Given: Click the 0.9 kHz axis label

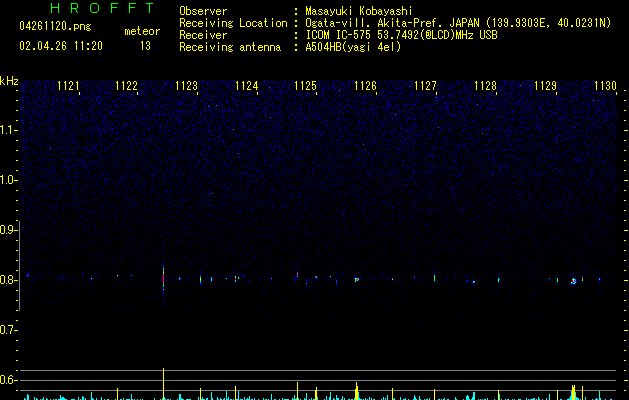Looking at the screenshot, I should (x=8, y=230).
